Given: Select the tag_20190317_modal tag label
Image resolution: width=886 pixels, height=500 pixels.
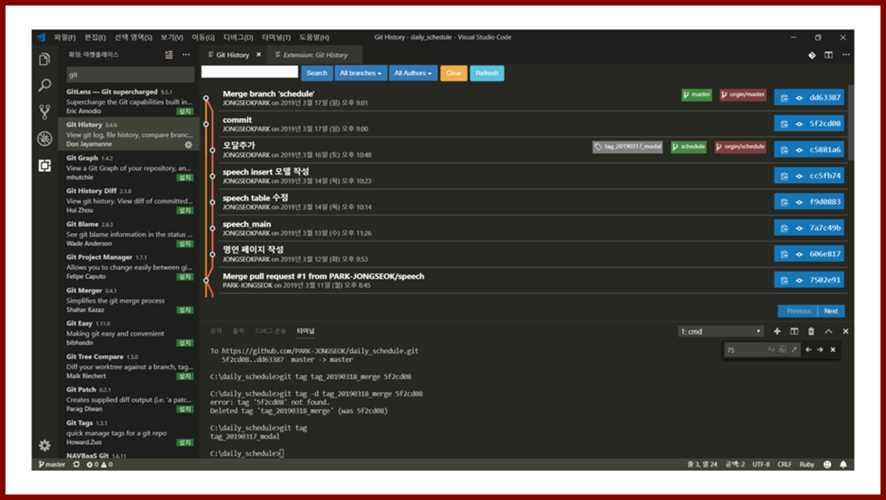Looking at the screenshot, I should 627,147.
